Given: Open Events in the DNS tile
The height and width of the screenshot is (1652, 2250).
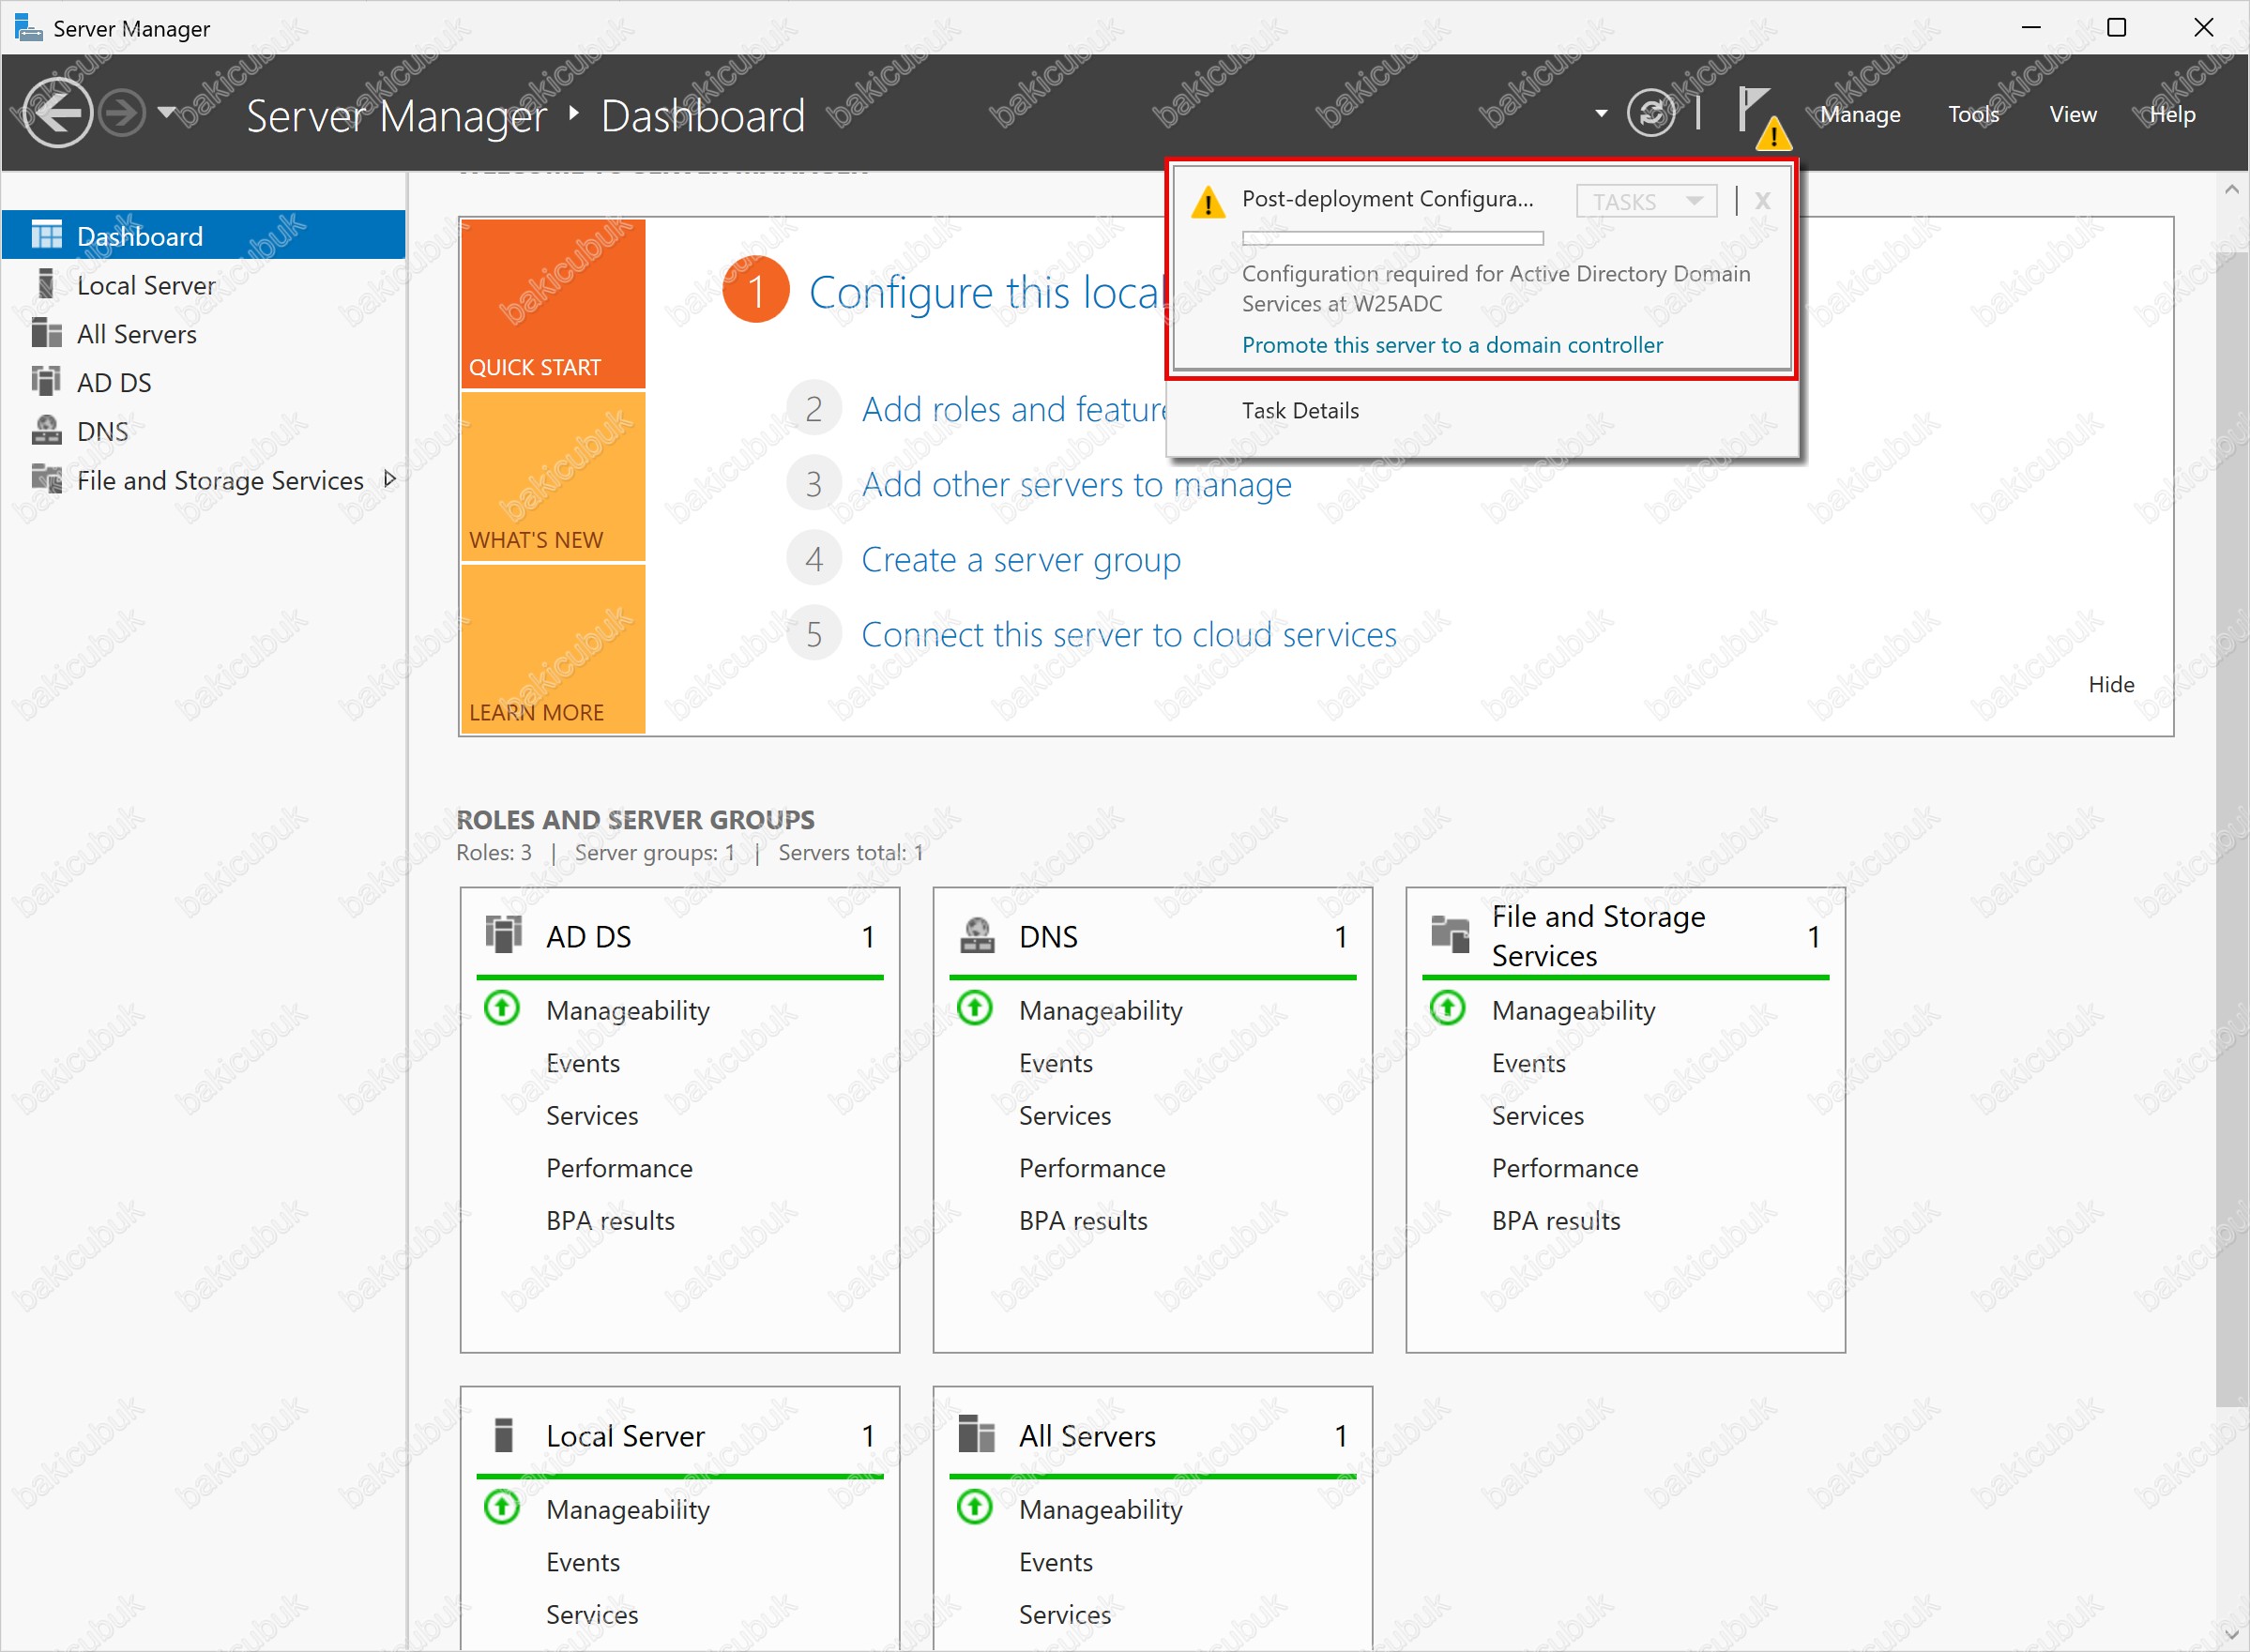Looking at the screenshot, I should pyautogui.click(x=1056, y=1063).
